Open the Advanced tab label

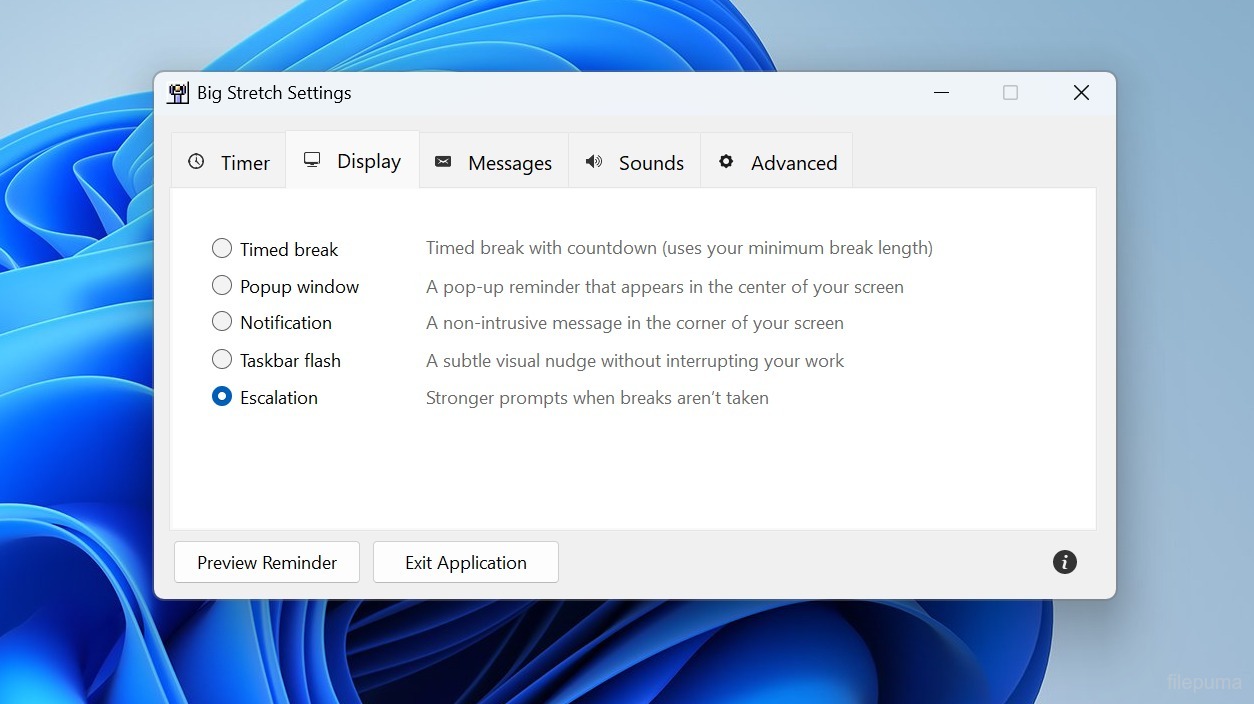794,163
